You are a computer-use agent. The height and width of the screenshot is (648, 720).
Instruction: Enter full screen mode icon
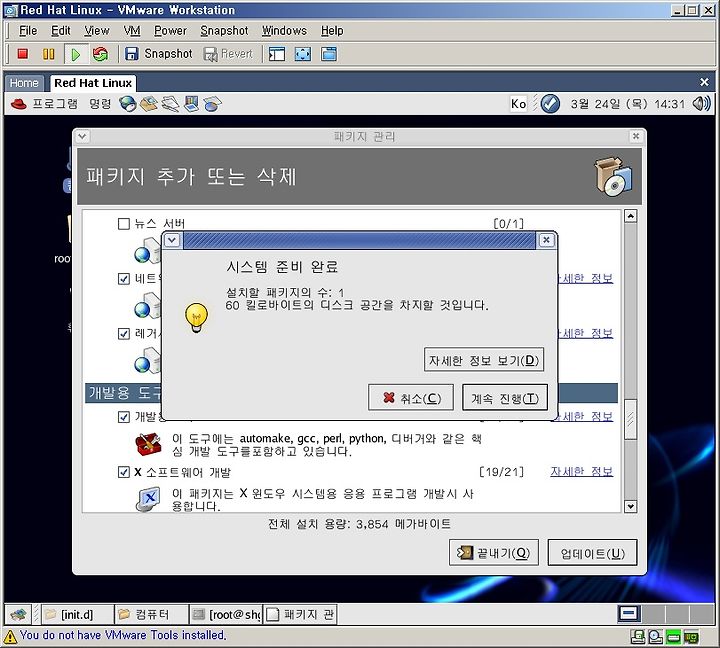(303, 54)
